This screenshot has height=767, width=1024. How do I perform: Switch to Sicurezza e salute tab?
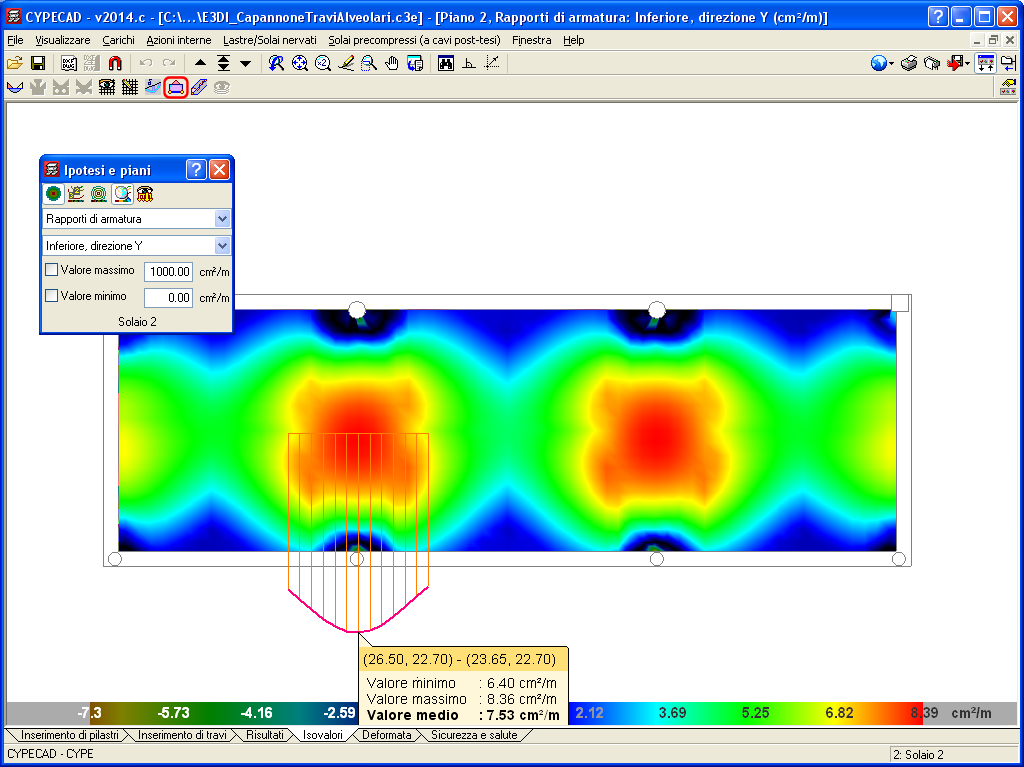click(474, 735)
